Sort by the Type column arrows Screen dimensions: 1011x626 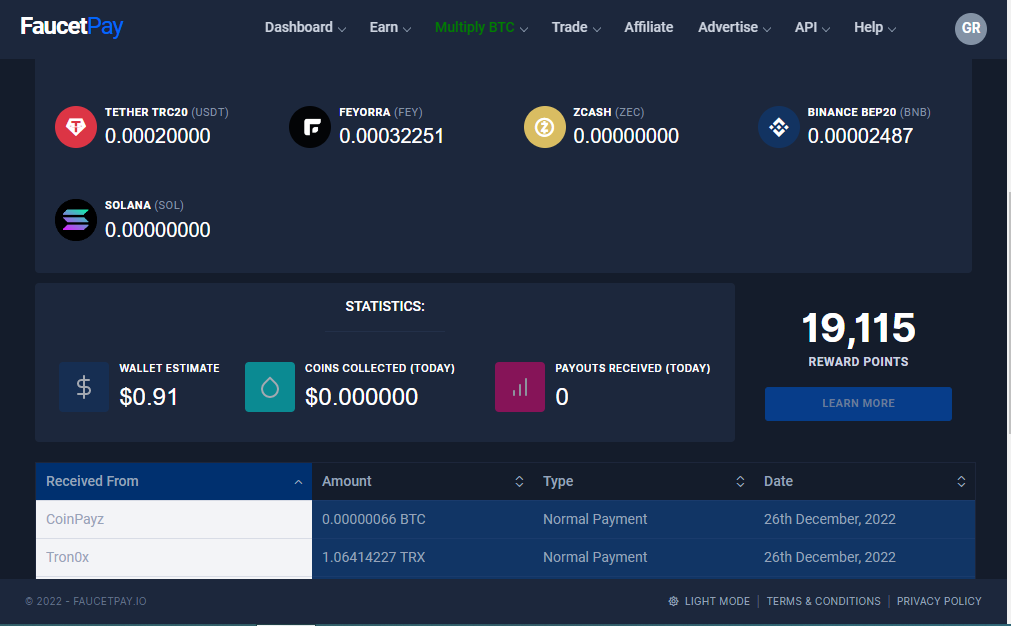(740, 482)
